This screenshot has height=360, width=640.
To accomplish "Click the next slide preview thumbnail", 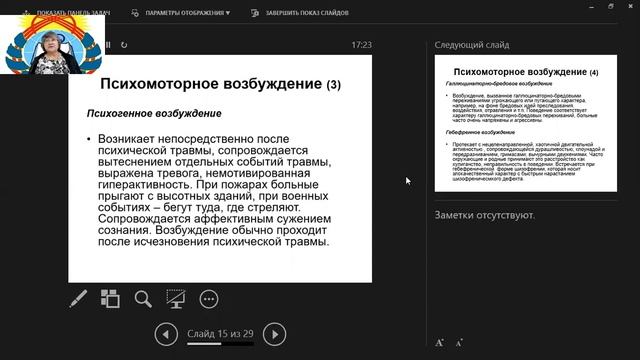I will coord(526,123).
